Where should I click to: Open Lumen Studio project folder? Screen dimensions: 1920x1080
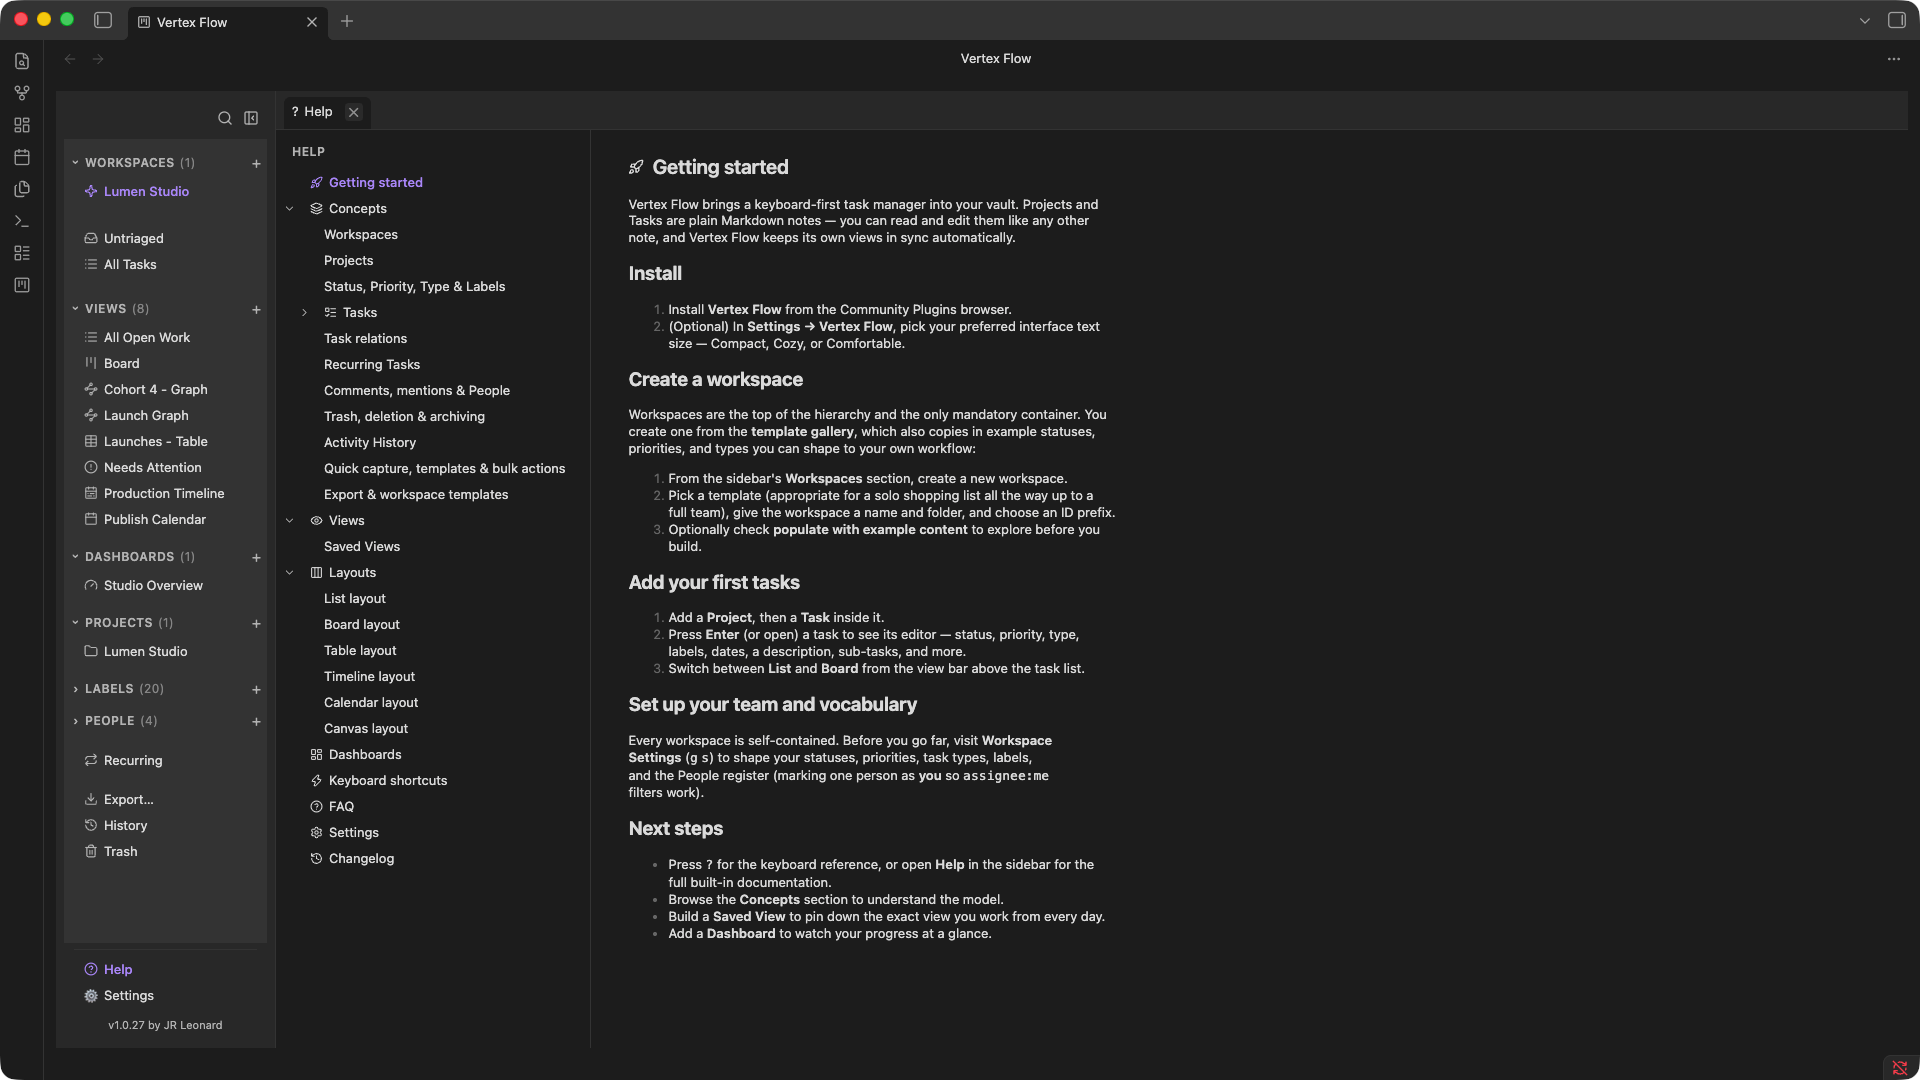coord(136,652)
